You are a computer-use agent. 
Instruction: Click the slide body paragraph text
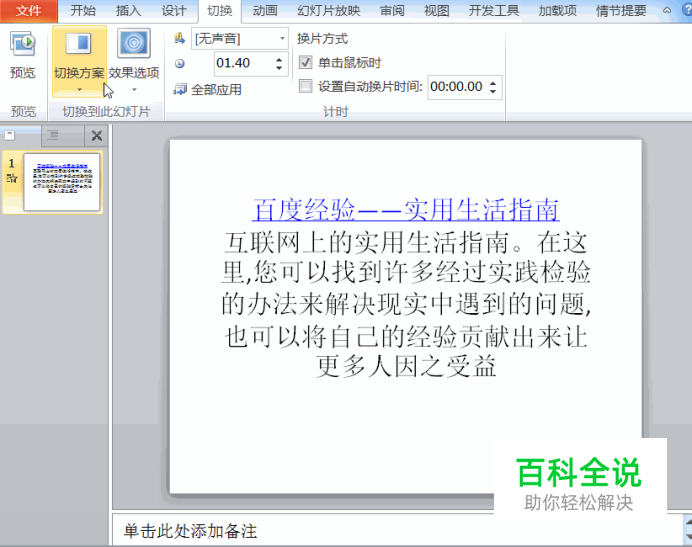(406, 304)
